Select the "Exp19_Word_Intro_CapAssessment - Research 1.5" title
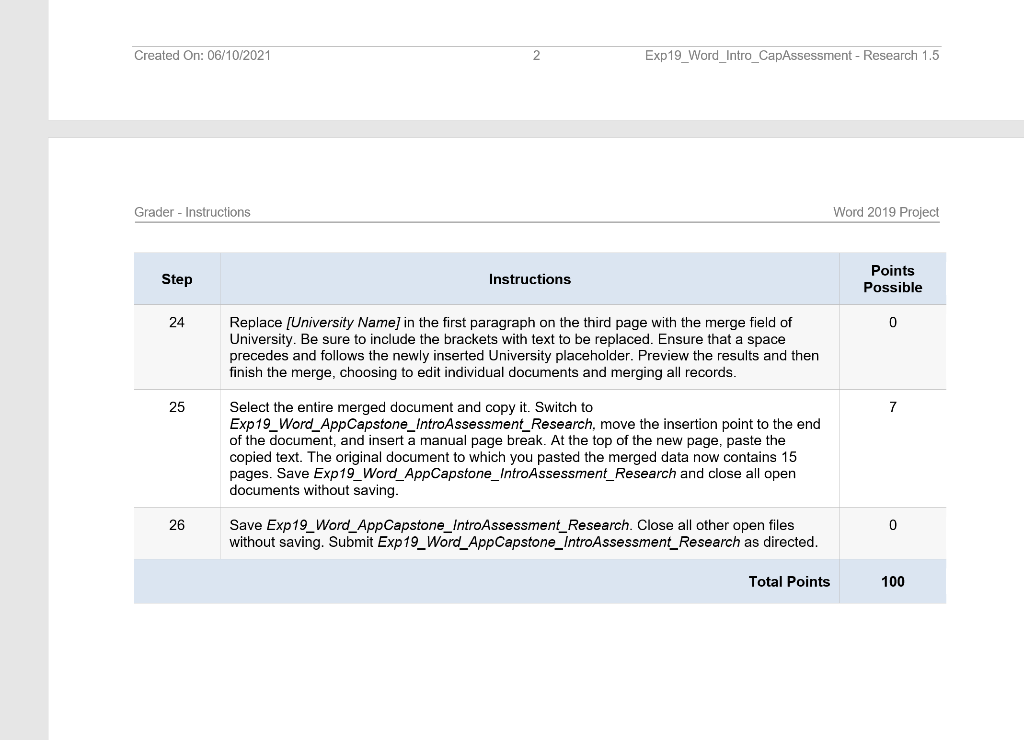1024x740 pixels. coord(793,55)
